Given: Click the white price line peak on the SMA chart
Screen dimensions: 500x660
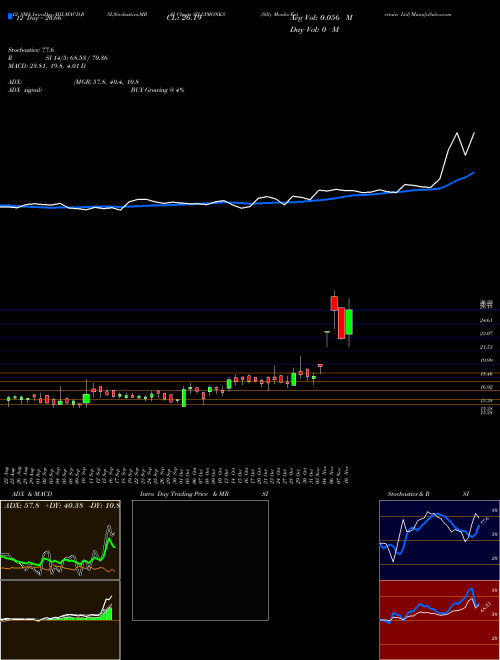Looking at the screenshot, I should click(457, 133).
